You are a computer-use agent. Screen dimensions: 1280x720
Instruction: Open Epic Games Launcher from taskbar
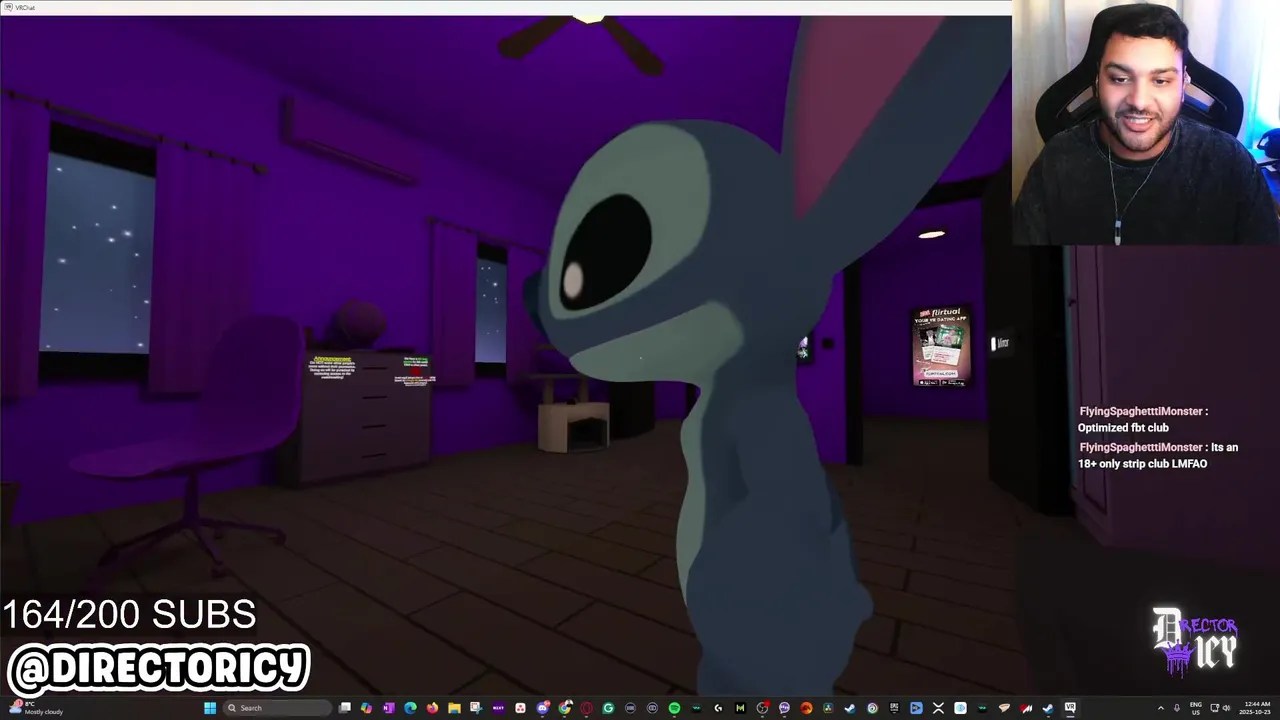coord(894,708)
